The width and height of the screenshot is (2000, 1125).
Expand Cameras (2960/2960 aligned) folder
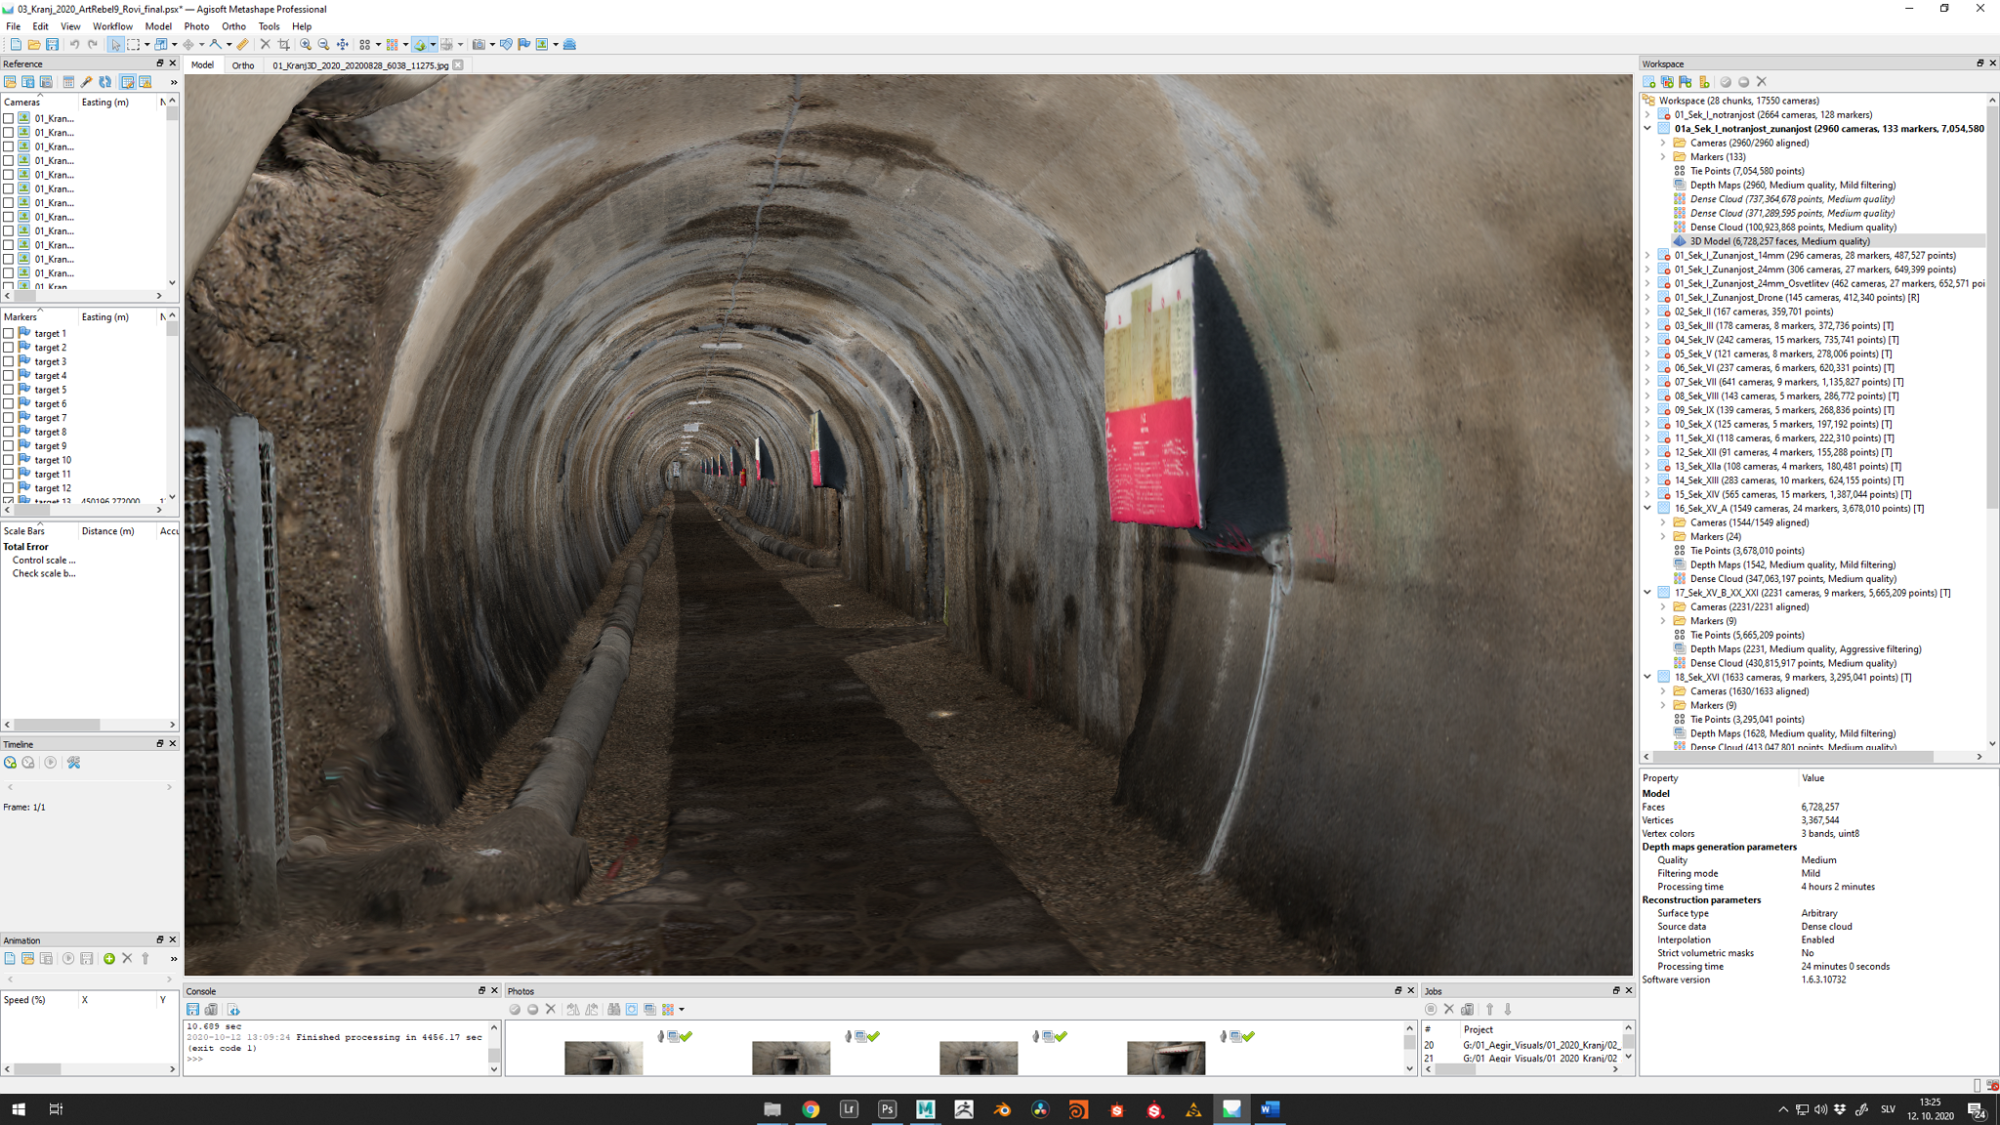point(1664,143)
